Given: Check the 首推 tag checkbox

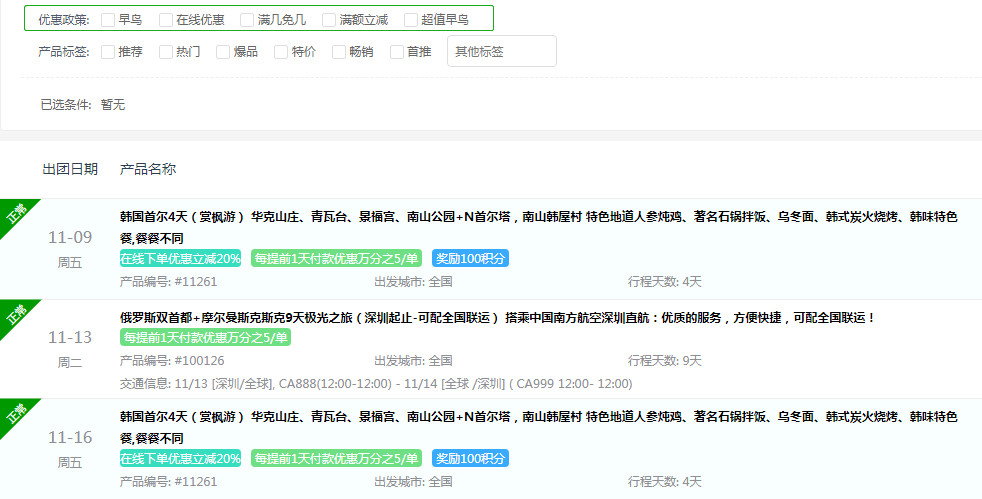Looking at the screenshot, I should (x=397, y=52).
